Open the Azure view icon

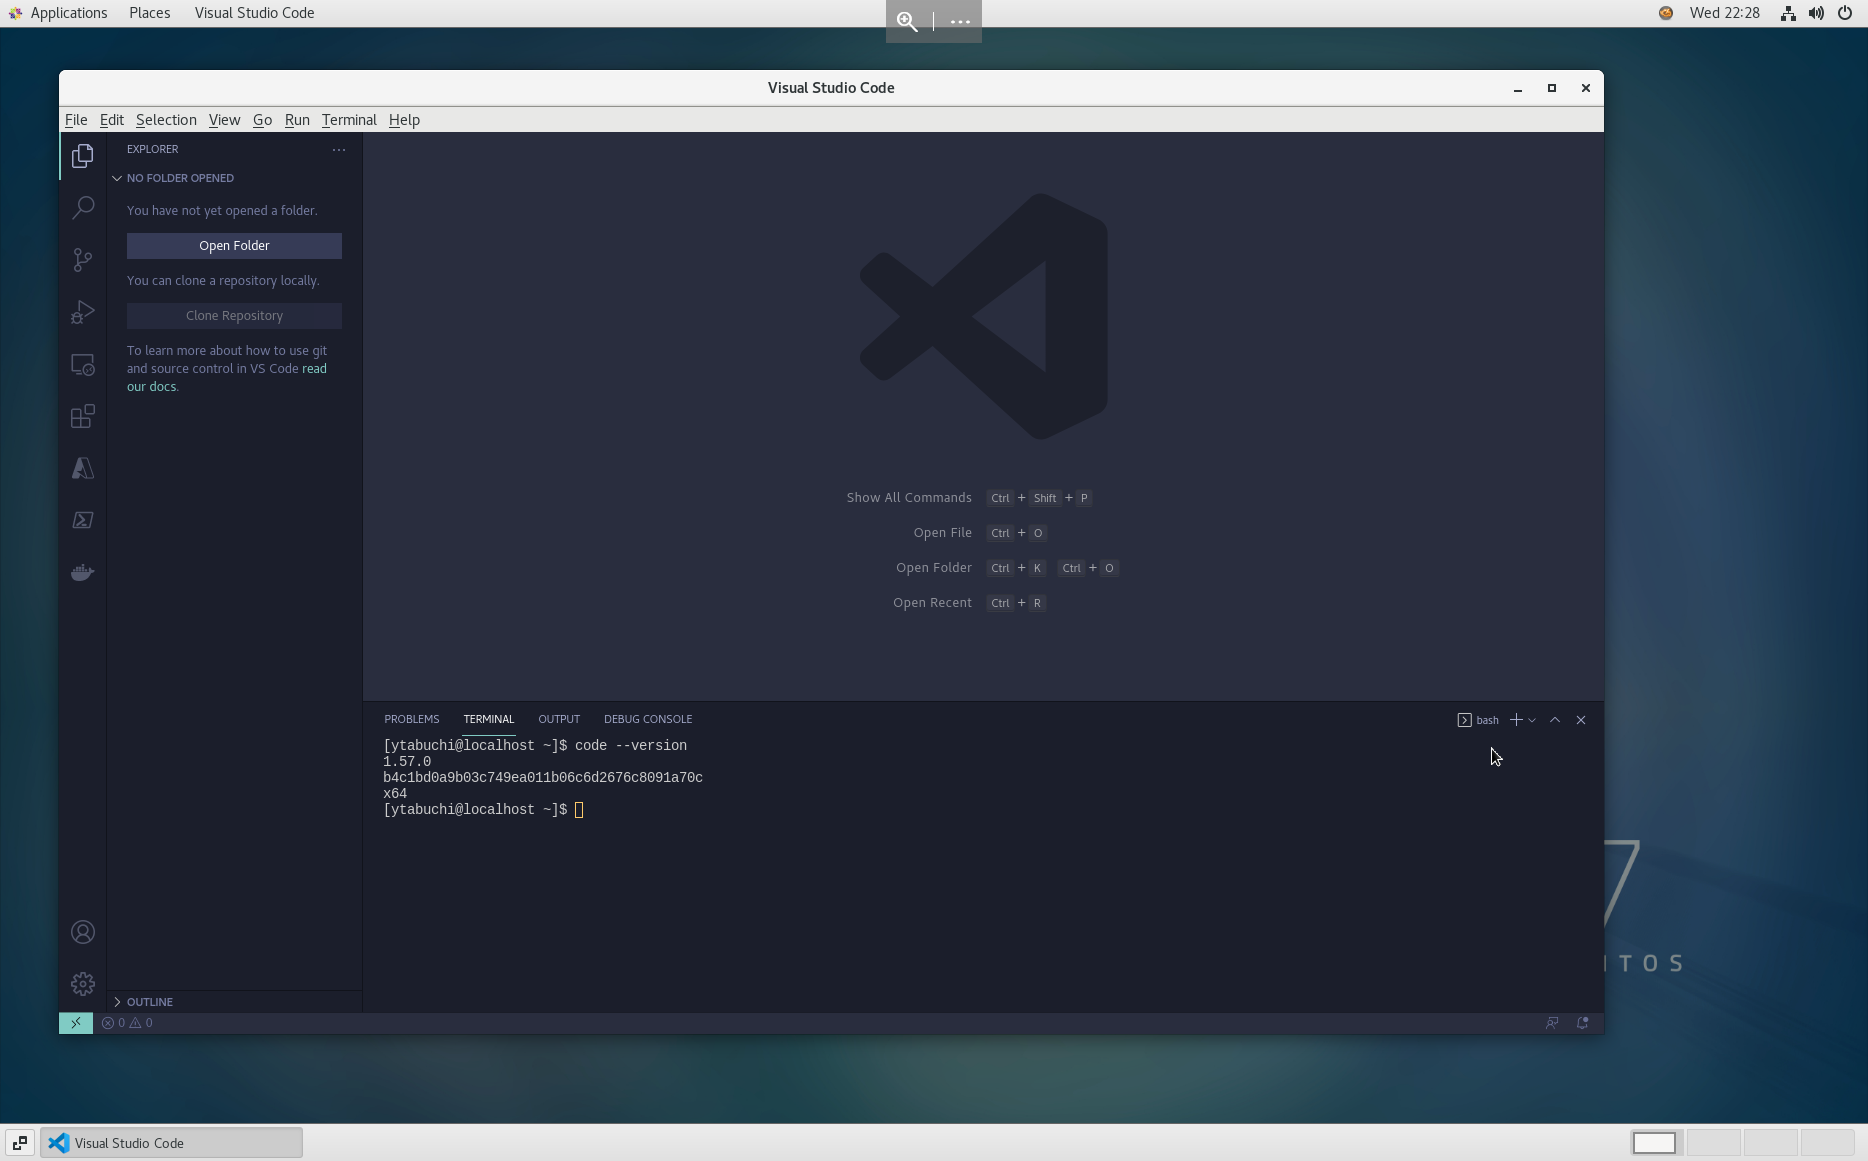point(83,468)
